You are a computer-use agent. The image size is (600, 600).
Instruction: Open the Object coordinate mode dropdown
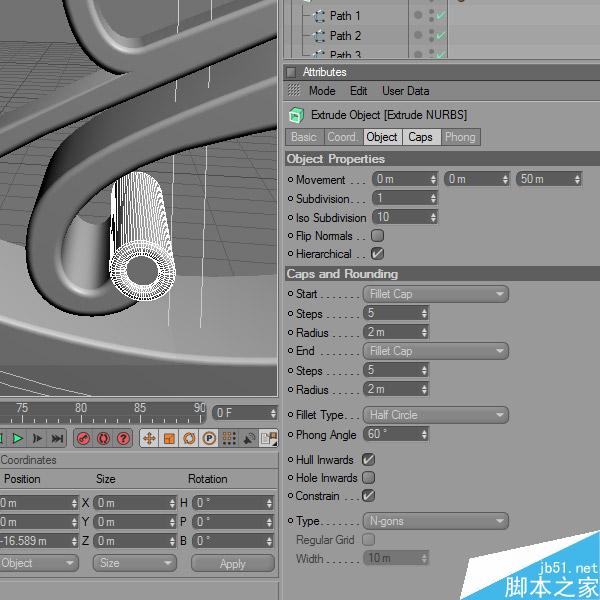point(38,563)
